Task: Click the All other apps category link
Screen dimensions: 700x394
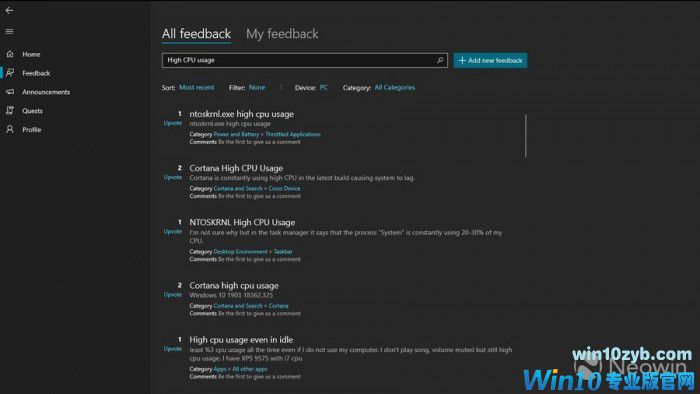Action: click(250, 369)
